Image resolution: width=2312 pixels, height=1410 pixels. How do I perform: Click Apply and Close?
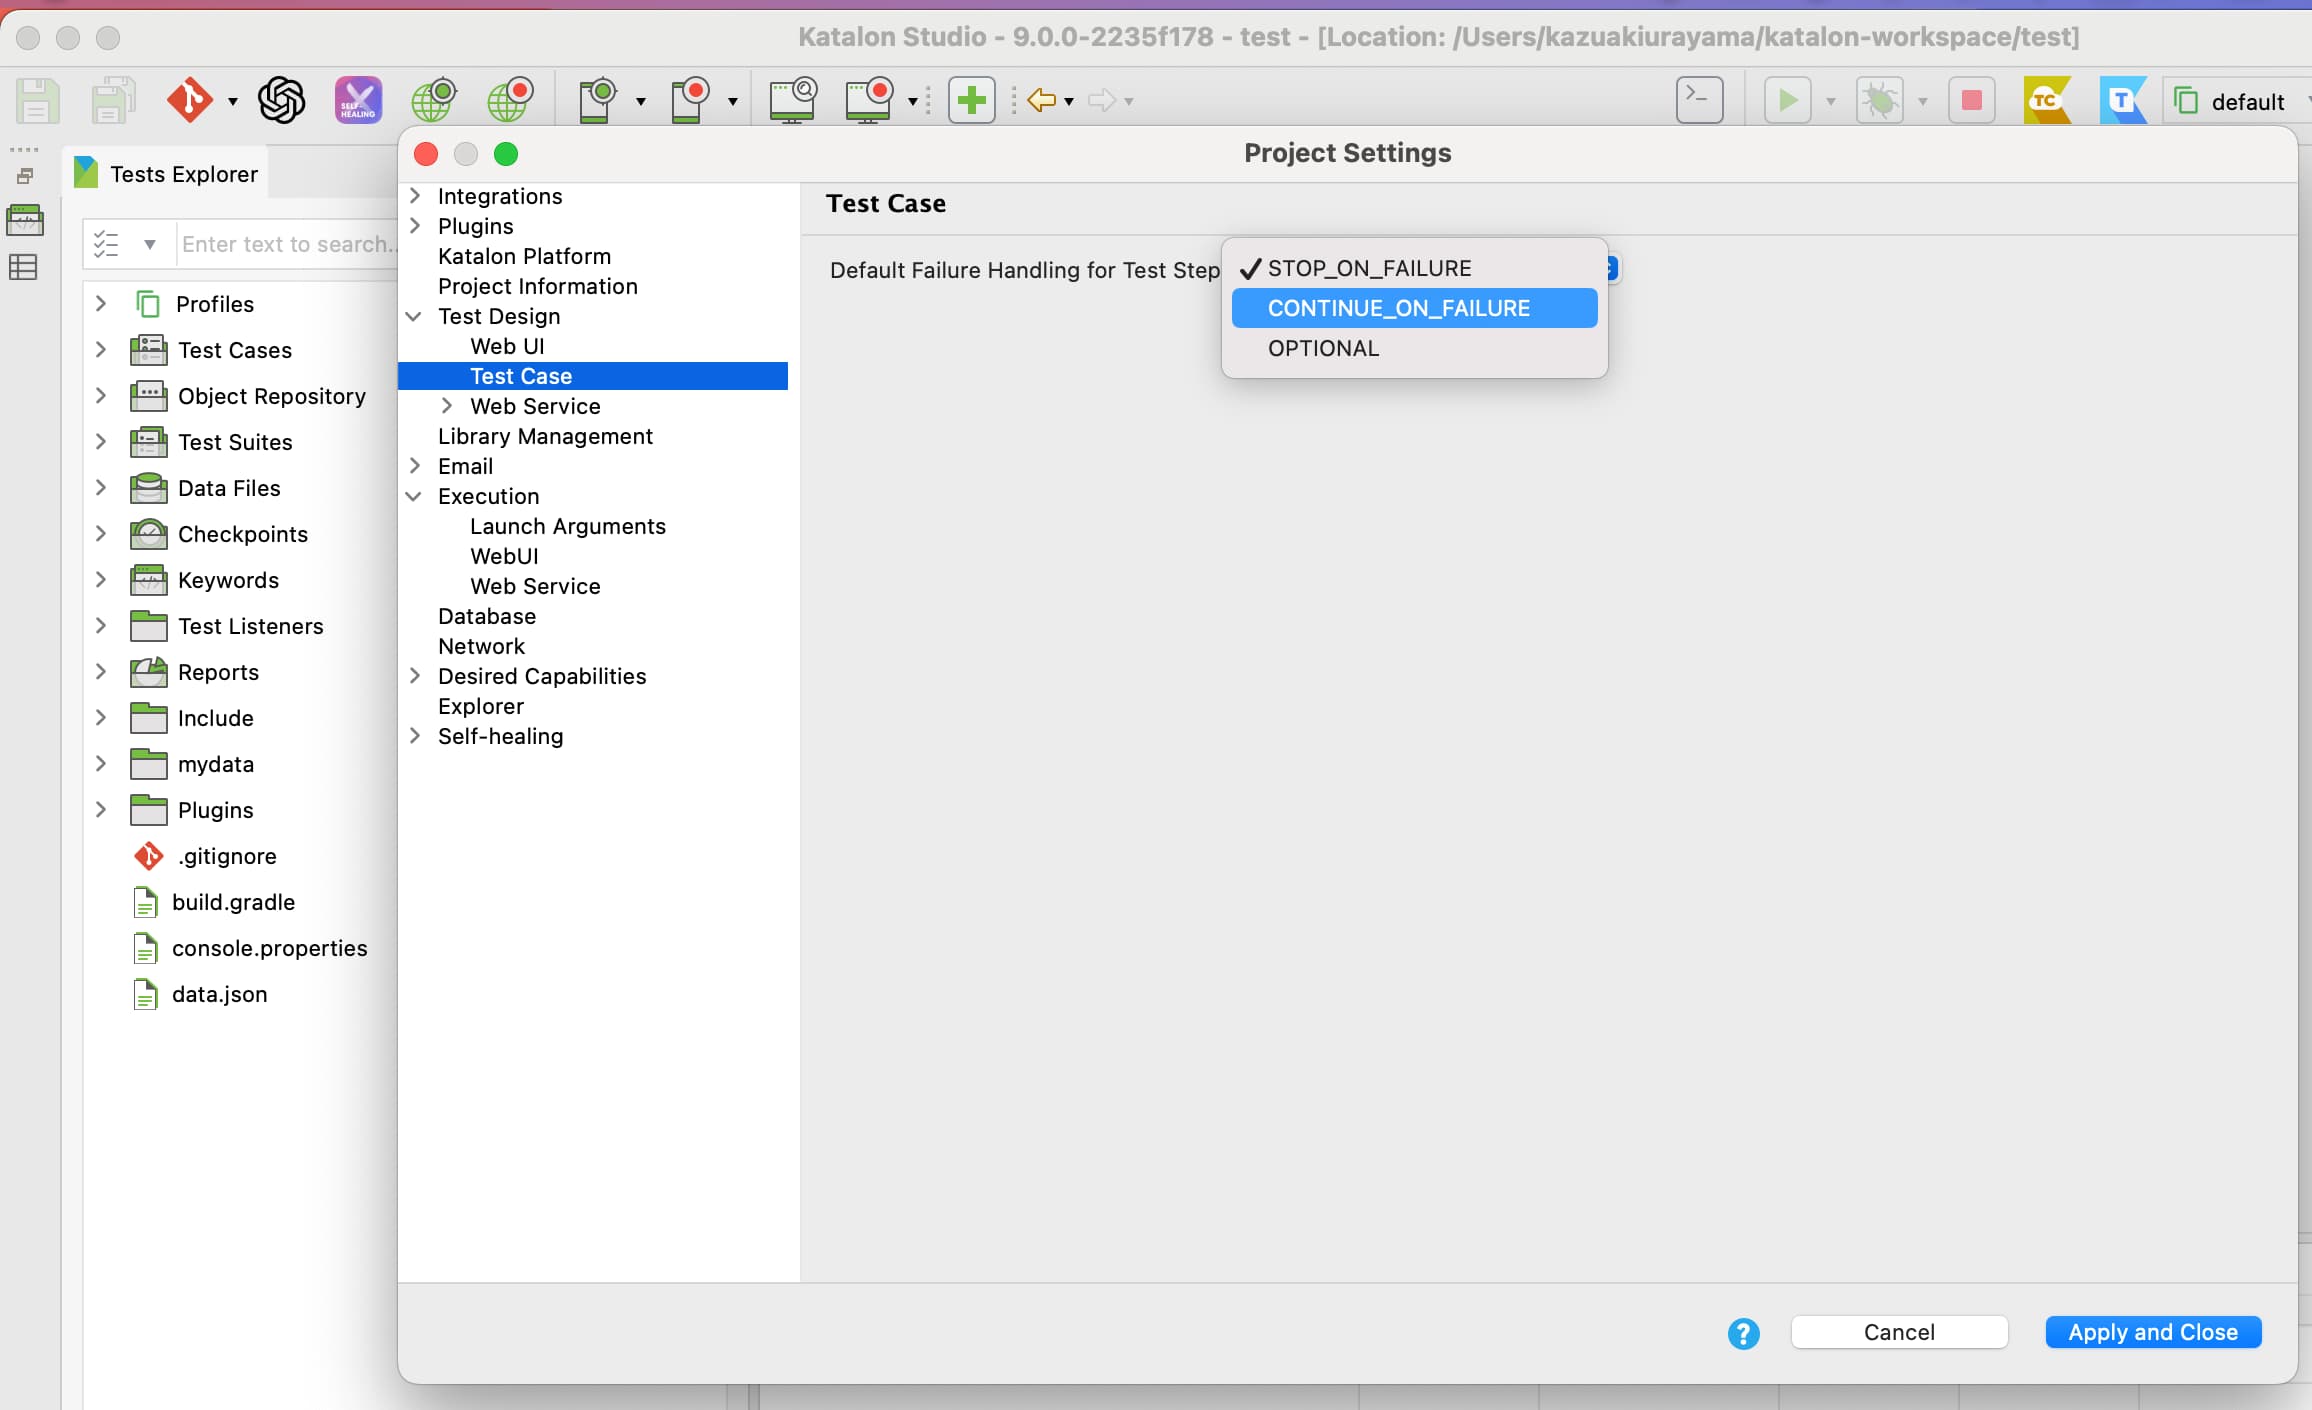pyautogui.click(x=2153, y=1332)
